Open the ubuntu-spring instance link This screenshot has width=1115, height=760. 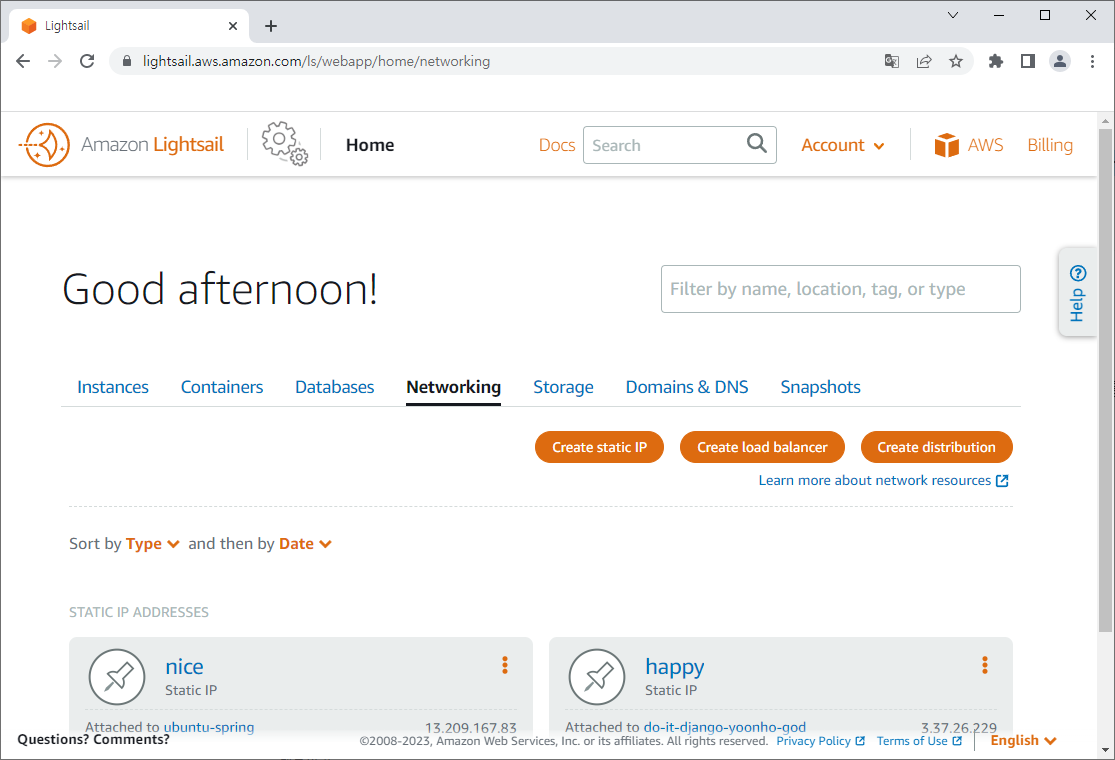tap(209, 727)
